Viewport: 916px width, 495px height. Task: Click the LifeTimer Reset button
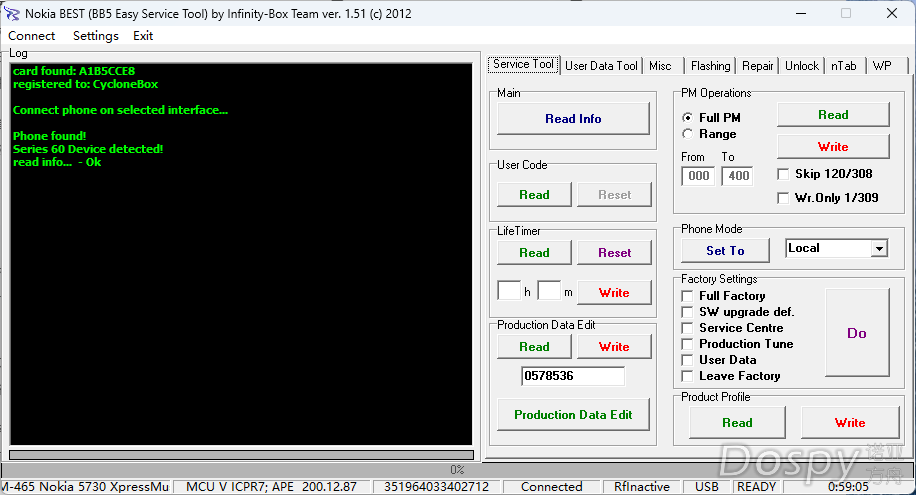[x=615, y=252]
